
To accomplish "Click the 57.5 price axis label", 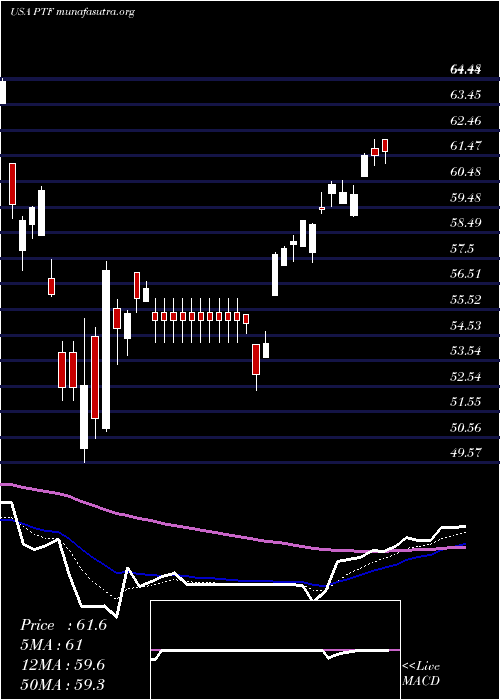I will (x=463, y=249).
